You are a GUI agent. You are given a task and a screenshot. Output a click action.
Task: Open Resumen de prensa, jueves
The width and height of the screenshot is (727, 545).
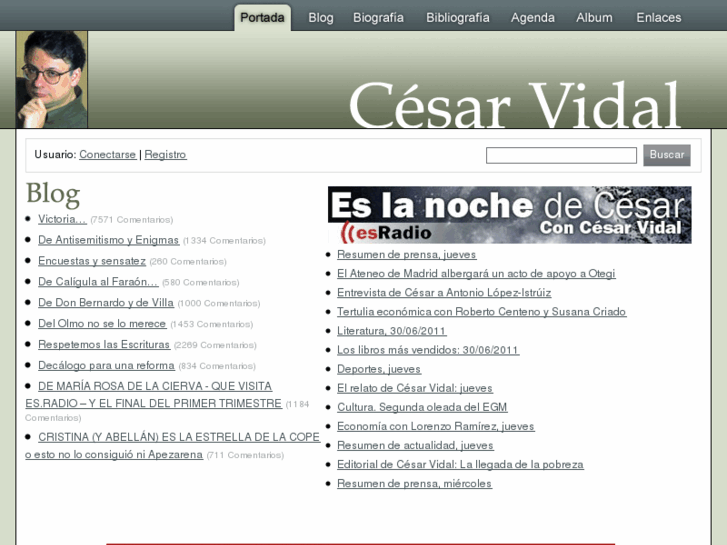407,254
